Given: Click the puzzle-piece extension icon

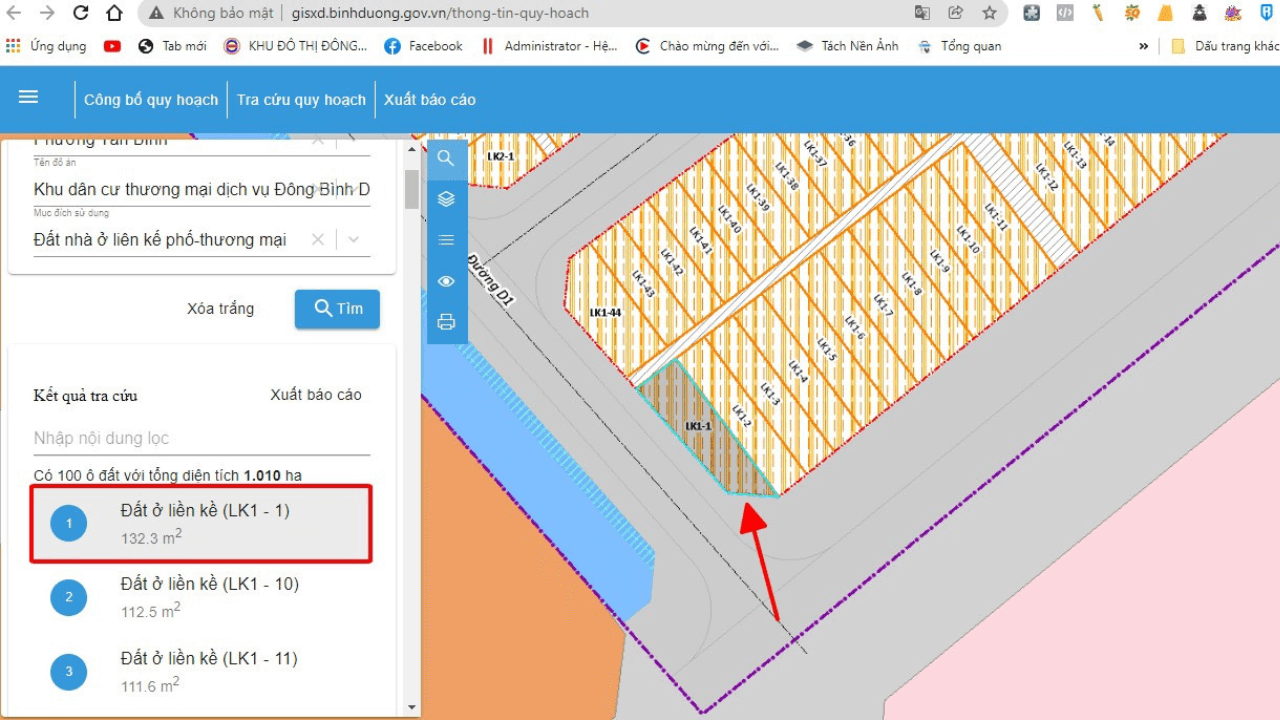Looking at the screenshot, I should pos(1031,13).
